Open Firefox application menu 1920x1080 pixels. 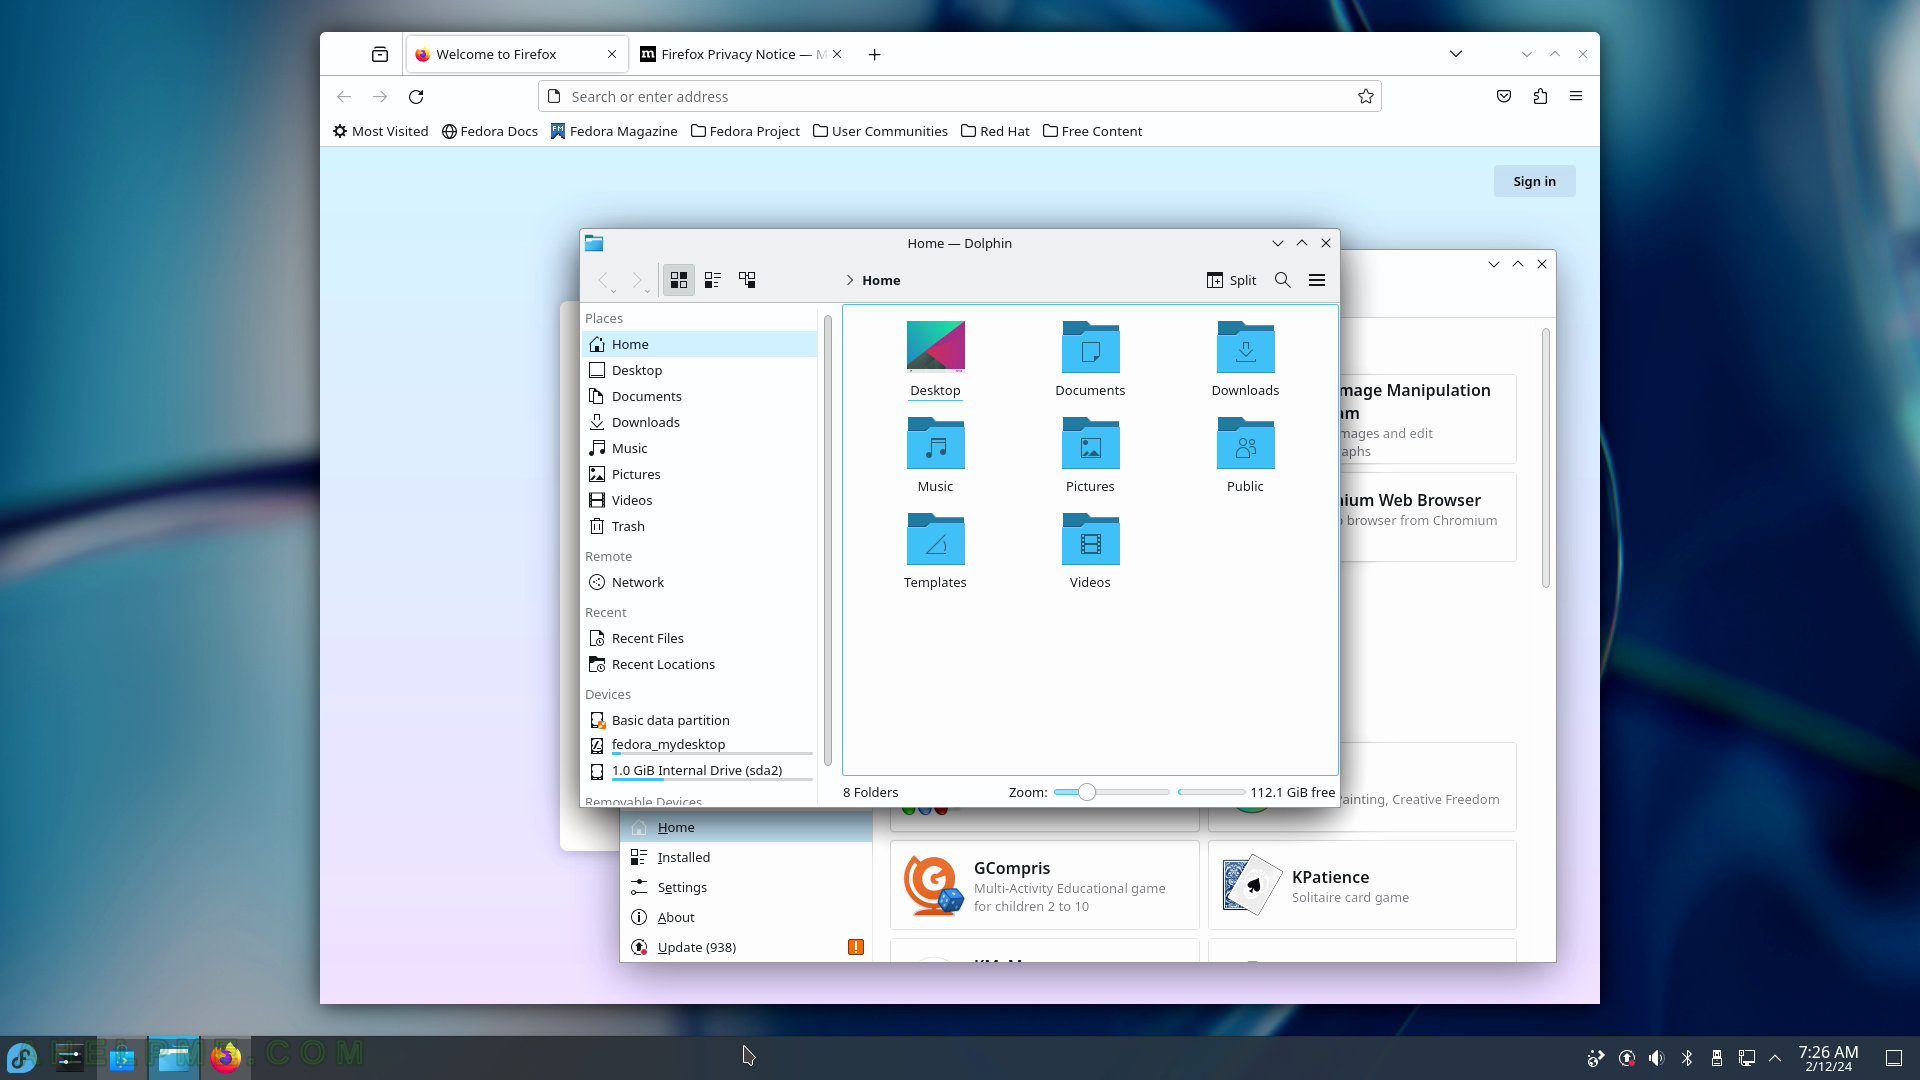1576,96
